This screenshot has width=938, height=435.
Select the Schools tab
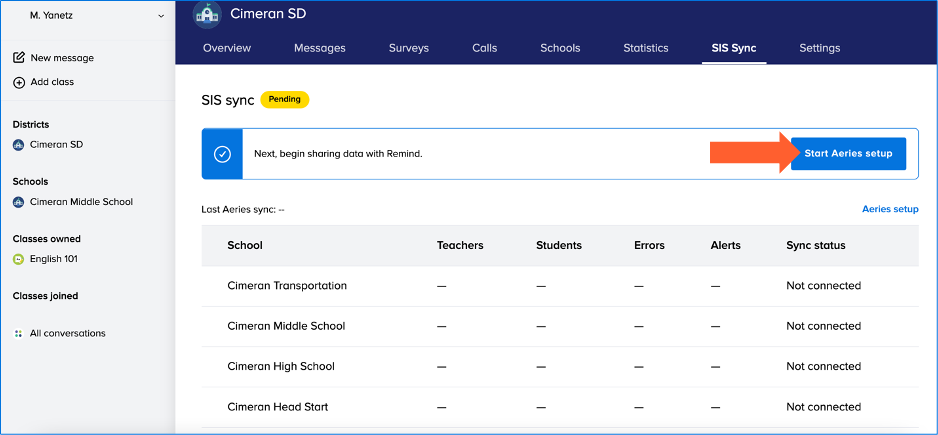(560, 48)
